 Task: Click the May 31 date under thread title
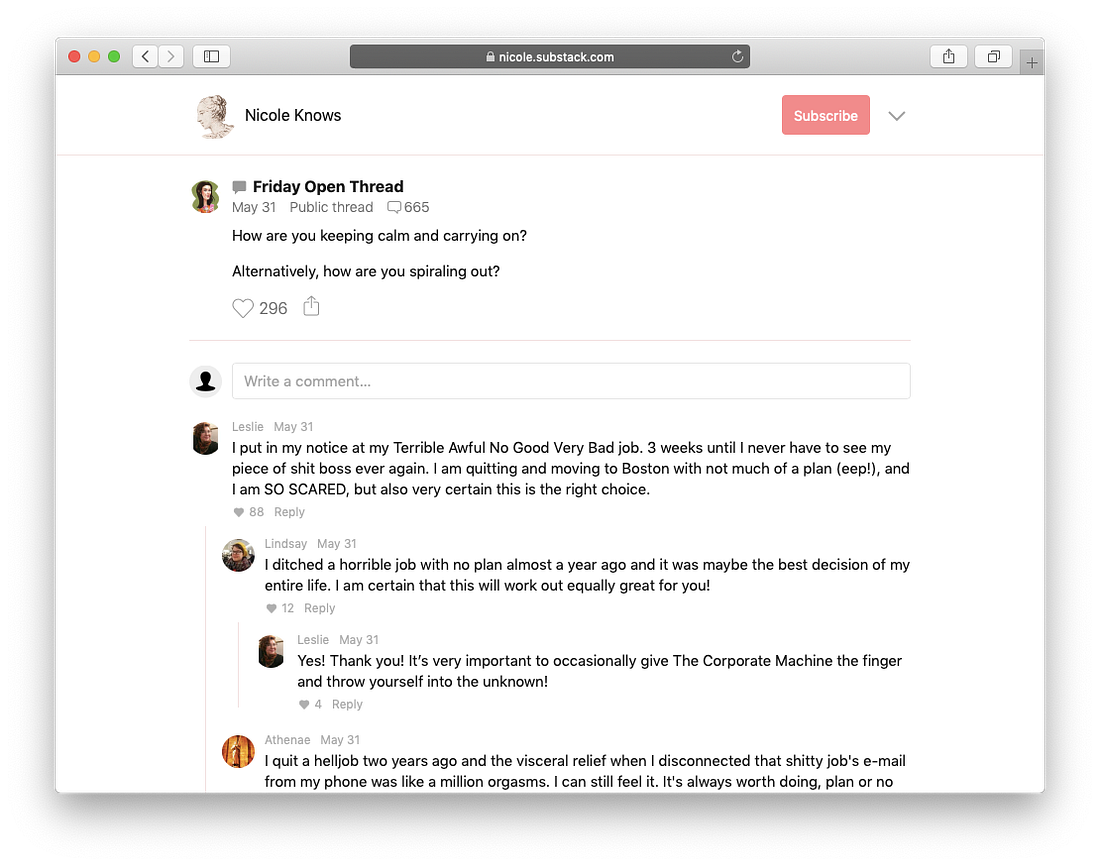(x=254, y=207)
